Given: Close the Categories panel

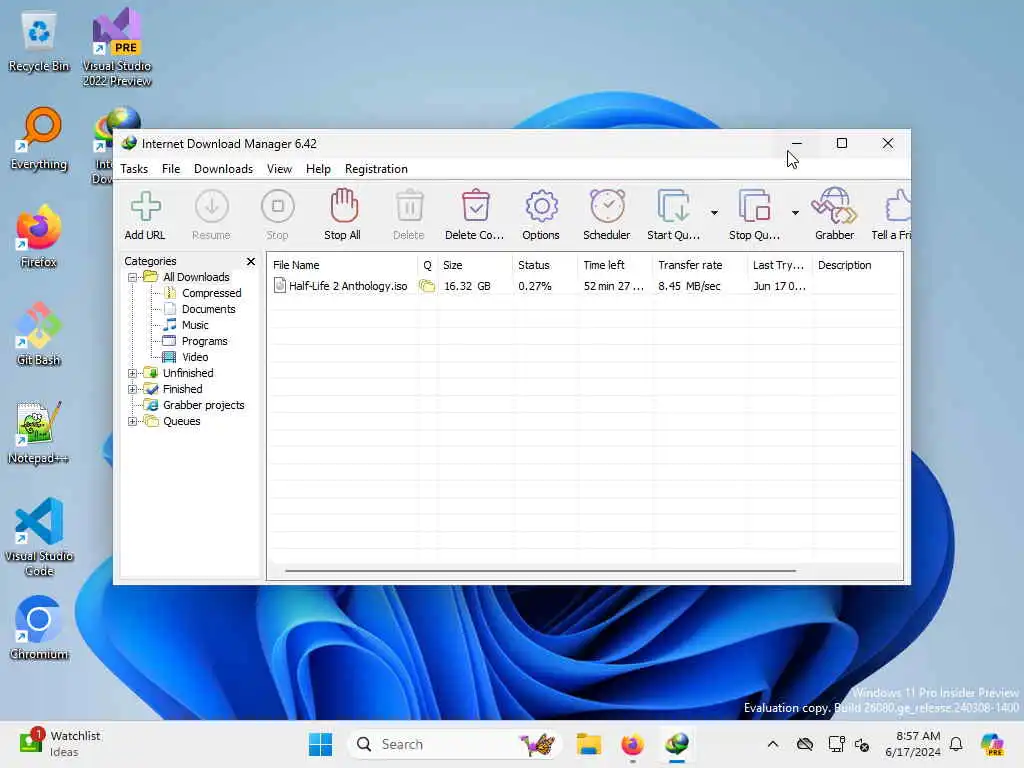Looking at the screenshot, I should [x=251, y=261].
